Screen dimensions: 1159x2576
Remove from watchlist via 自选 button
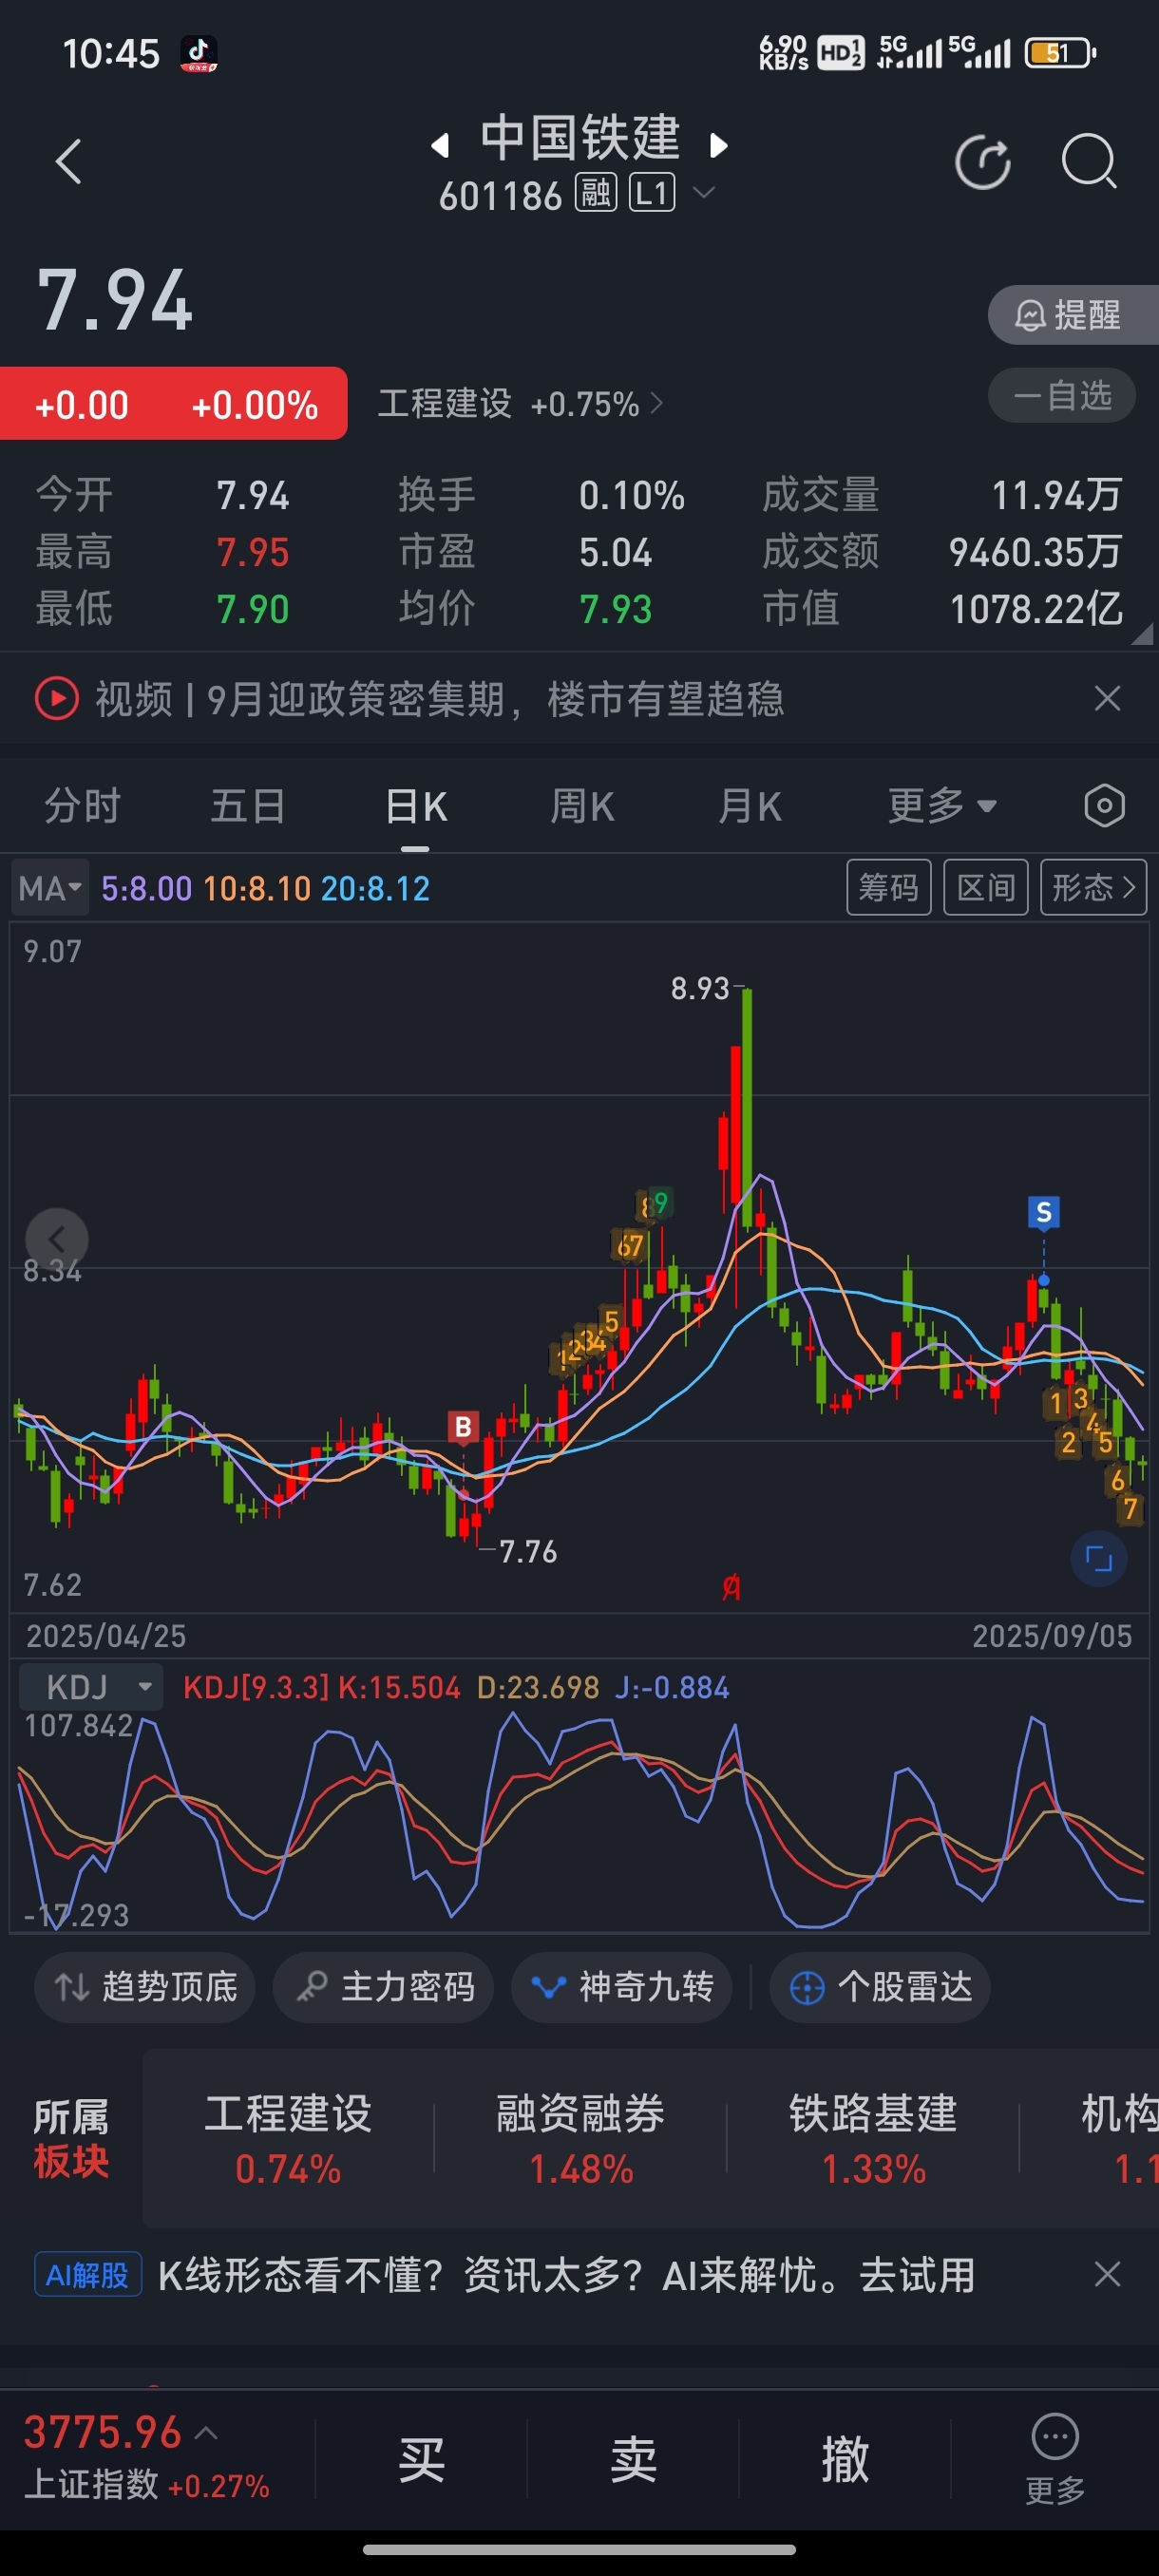click(1062, 395)
